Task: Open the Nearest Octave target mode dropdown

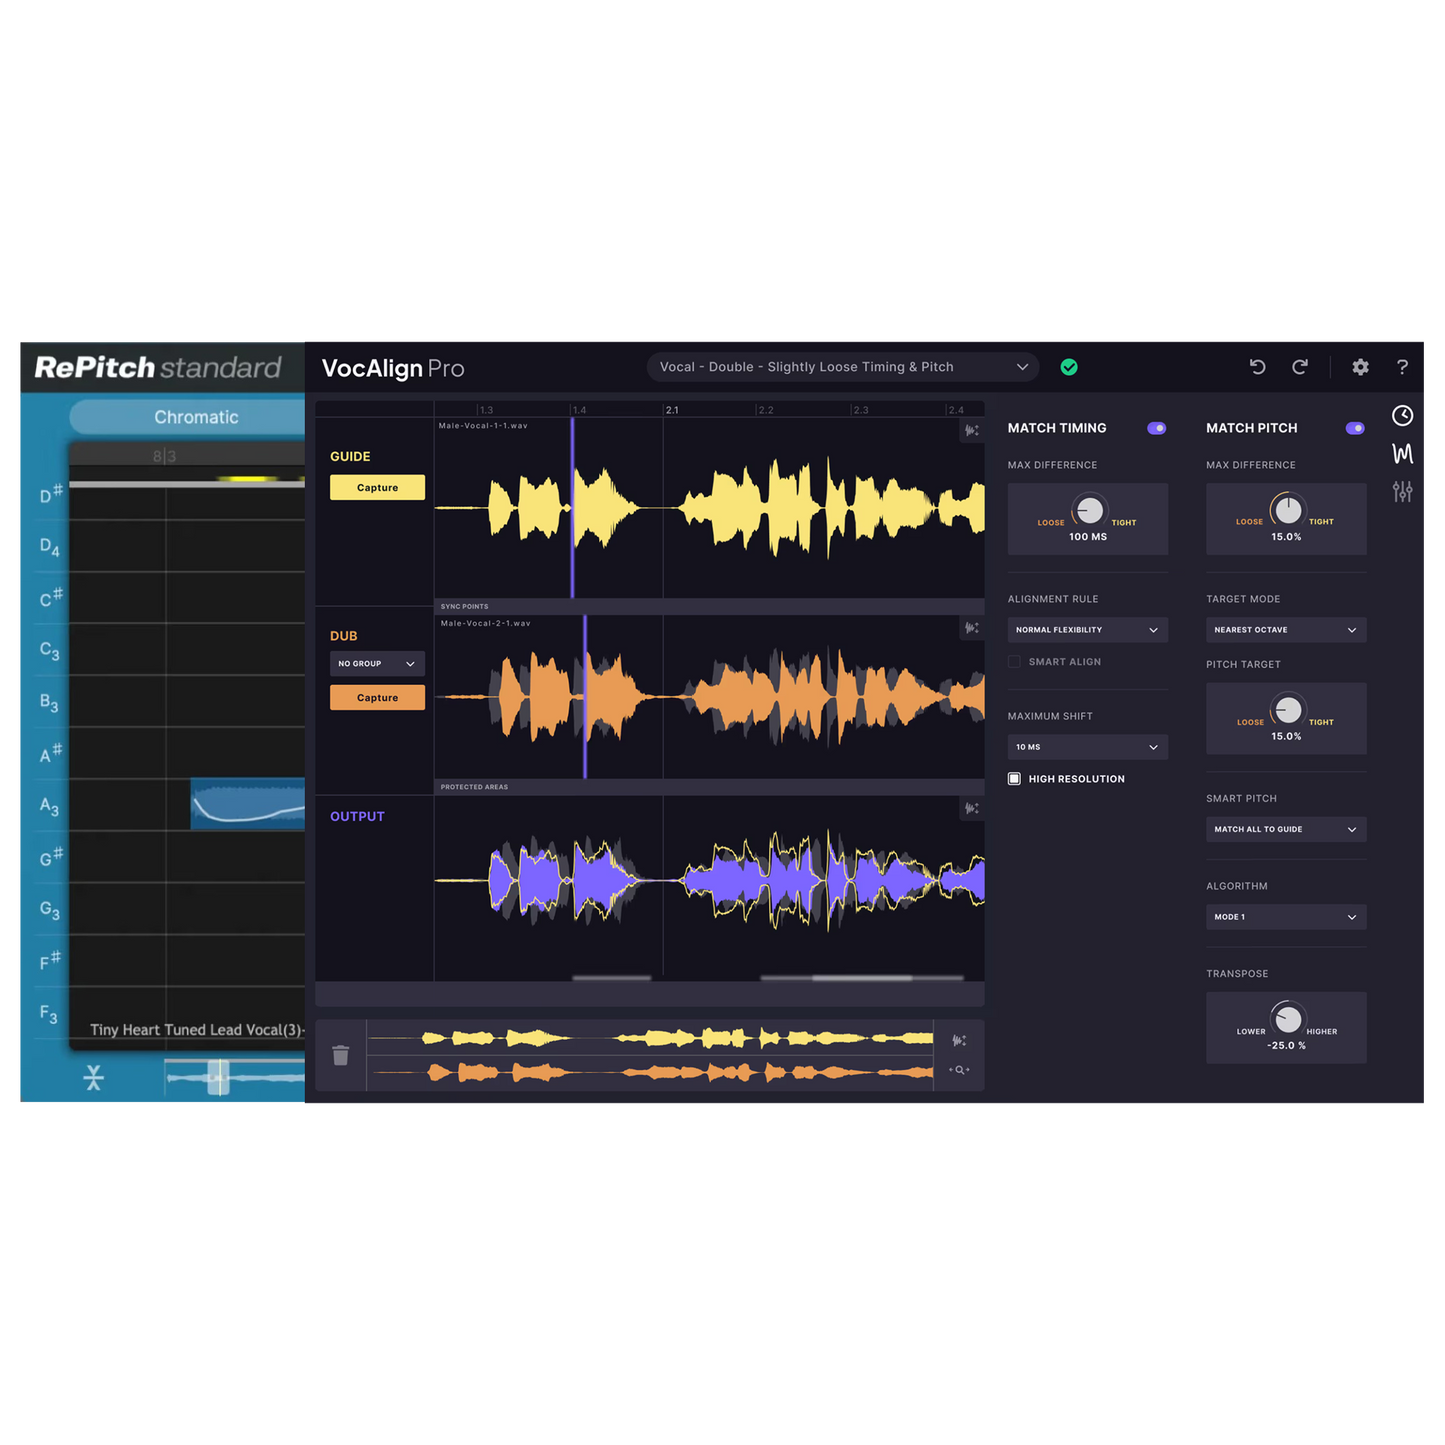Action: pyautogui.click(x=1285, y=630)
